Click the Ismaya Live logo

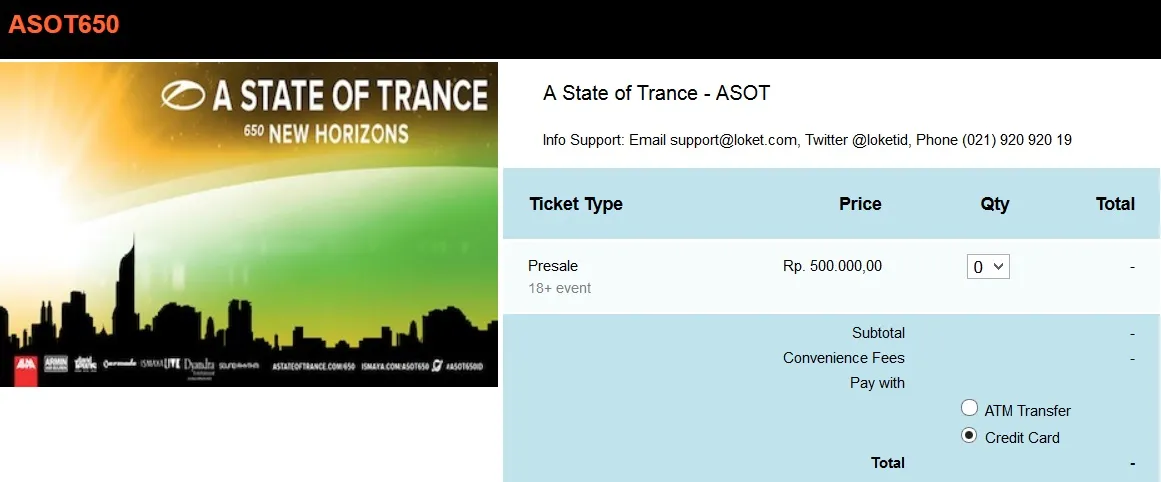pos(158,367)
